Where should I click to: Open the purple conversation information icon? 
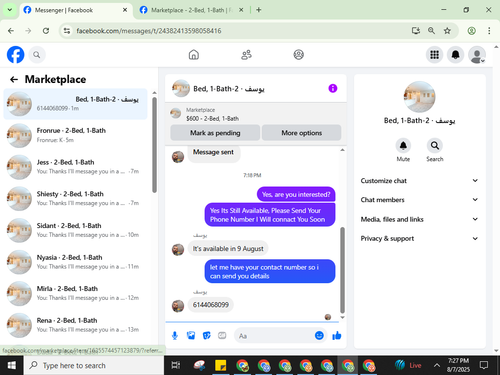pos(333,88)
